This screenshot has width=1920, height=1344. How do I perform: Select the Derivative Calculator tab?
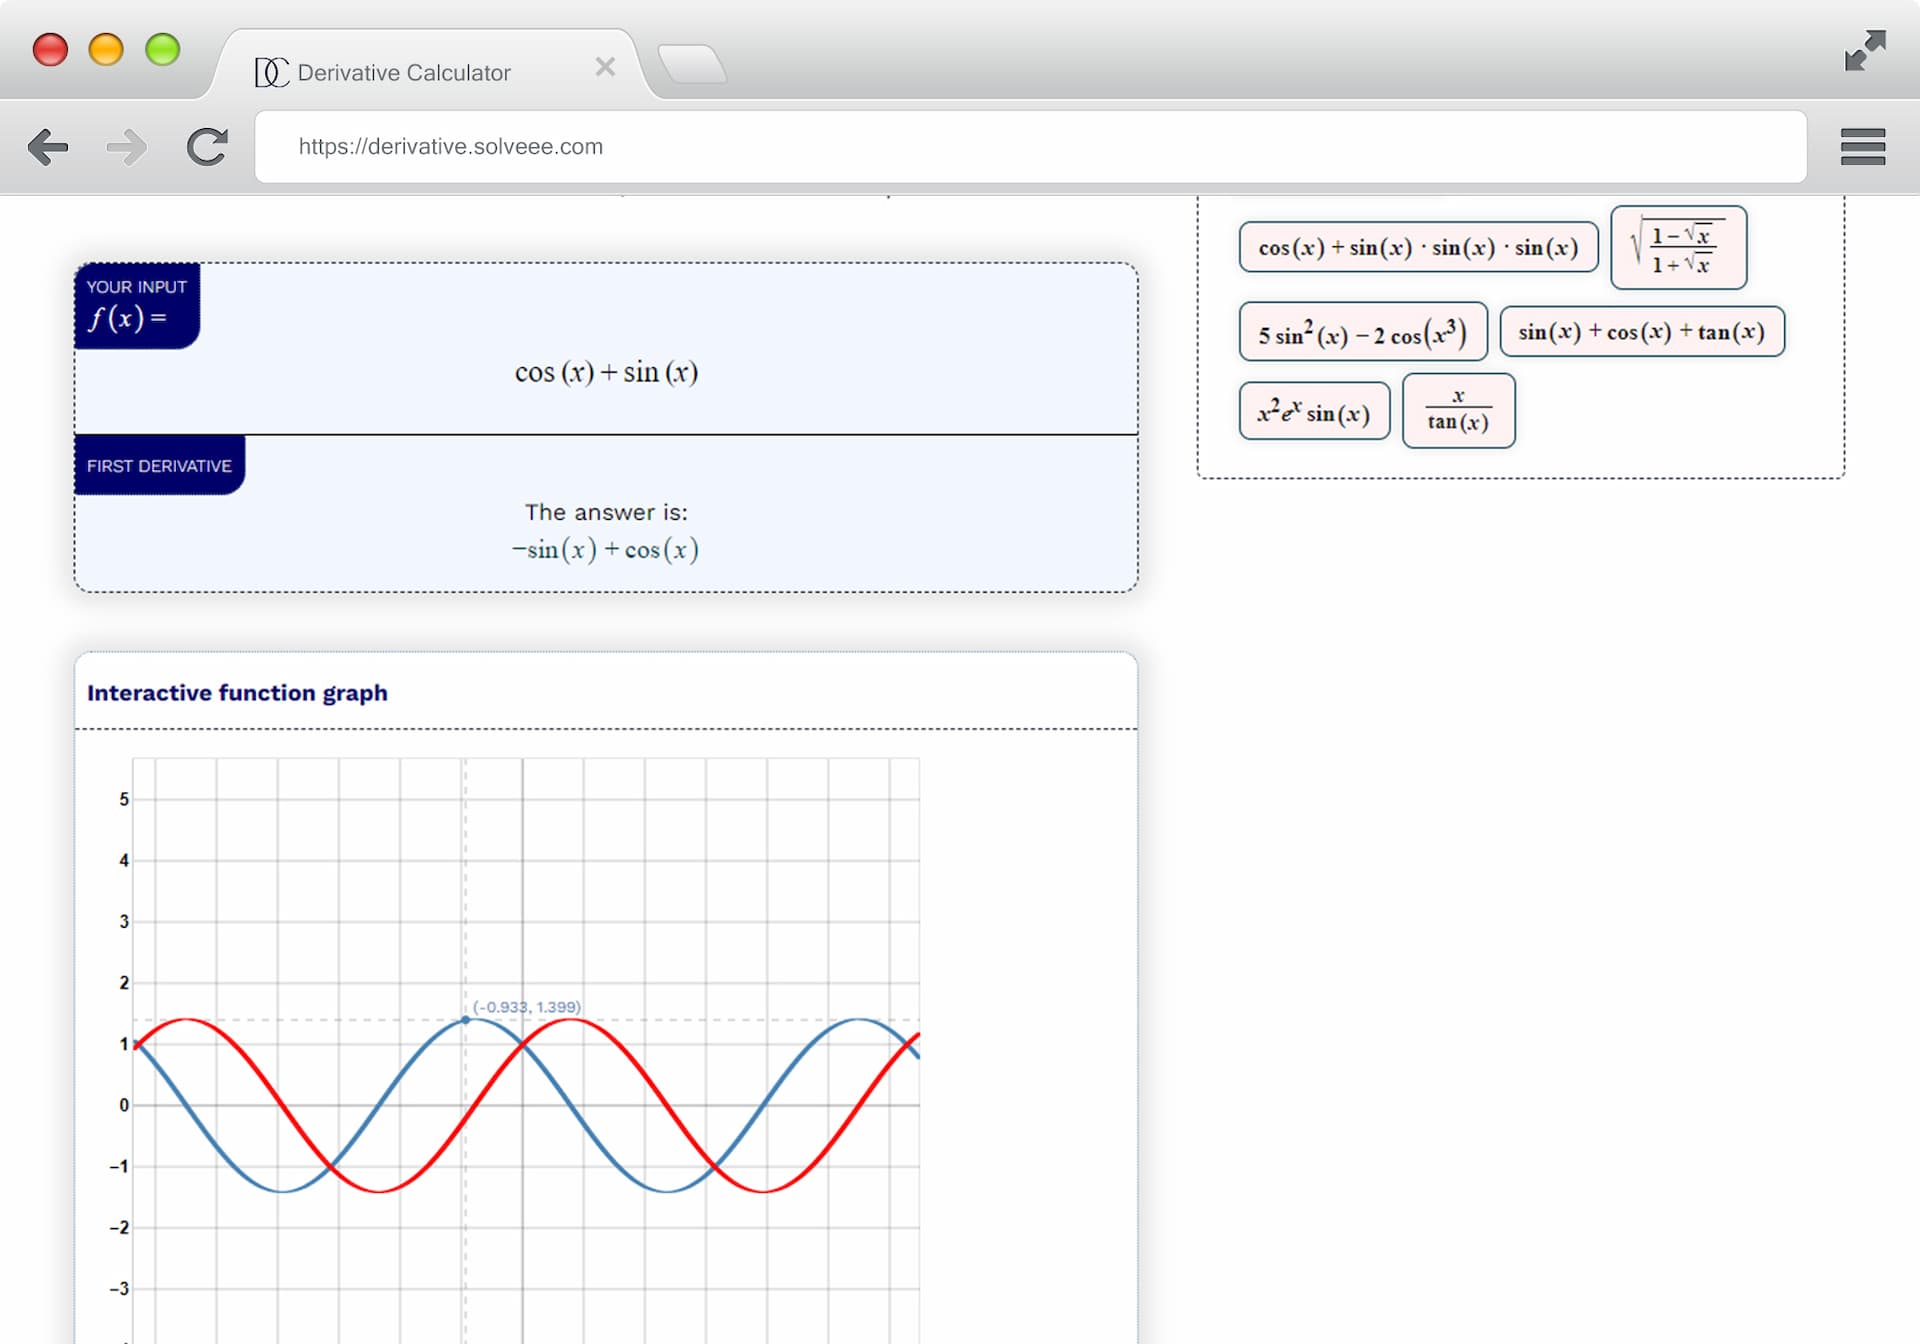tap(404, 72)
